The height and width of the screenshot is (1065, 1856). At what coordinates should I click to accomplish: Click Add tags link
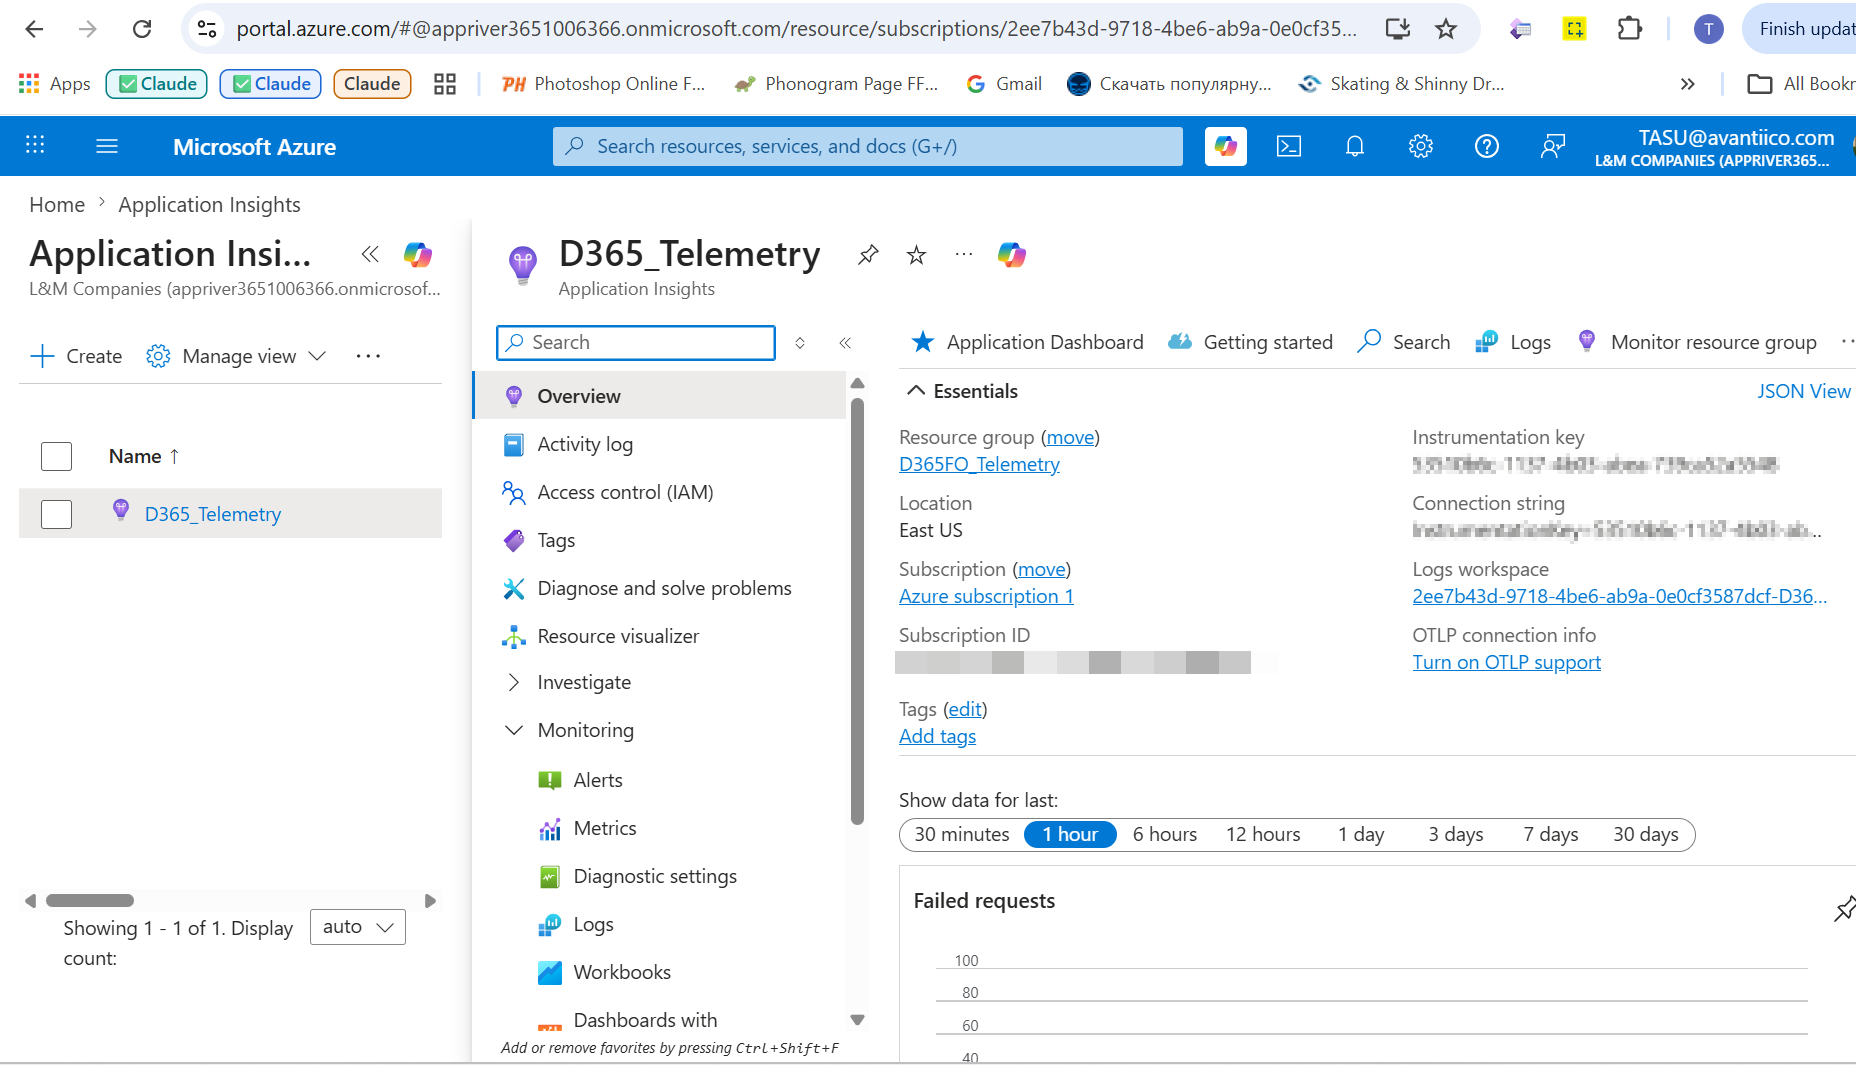[937, 736]
